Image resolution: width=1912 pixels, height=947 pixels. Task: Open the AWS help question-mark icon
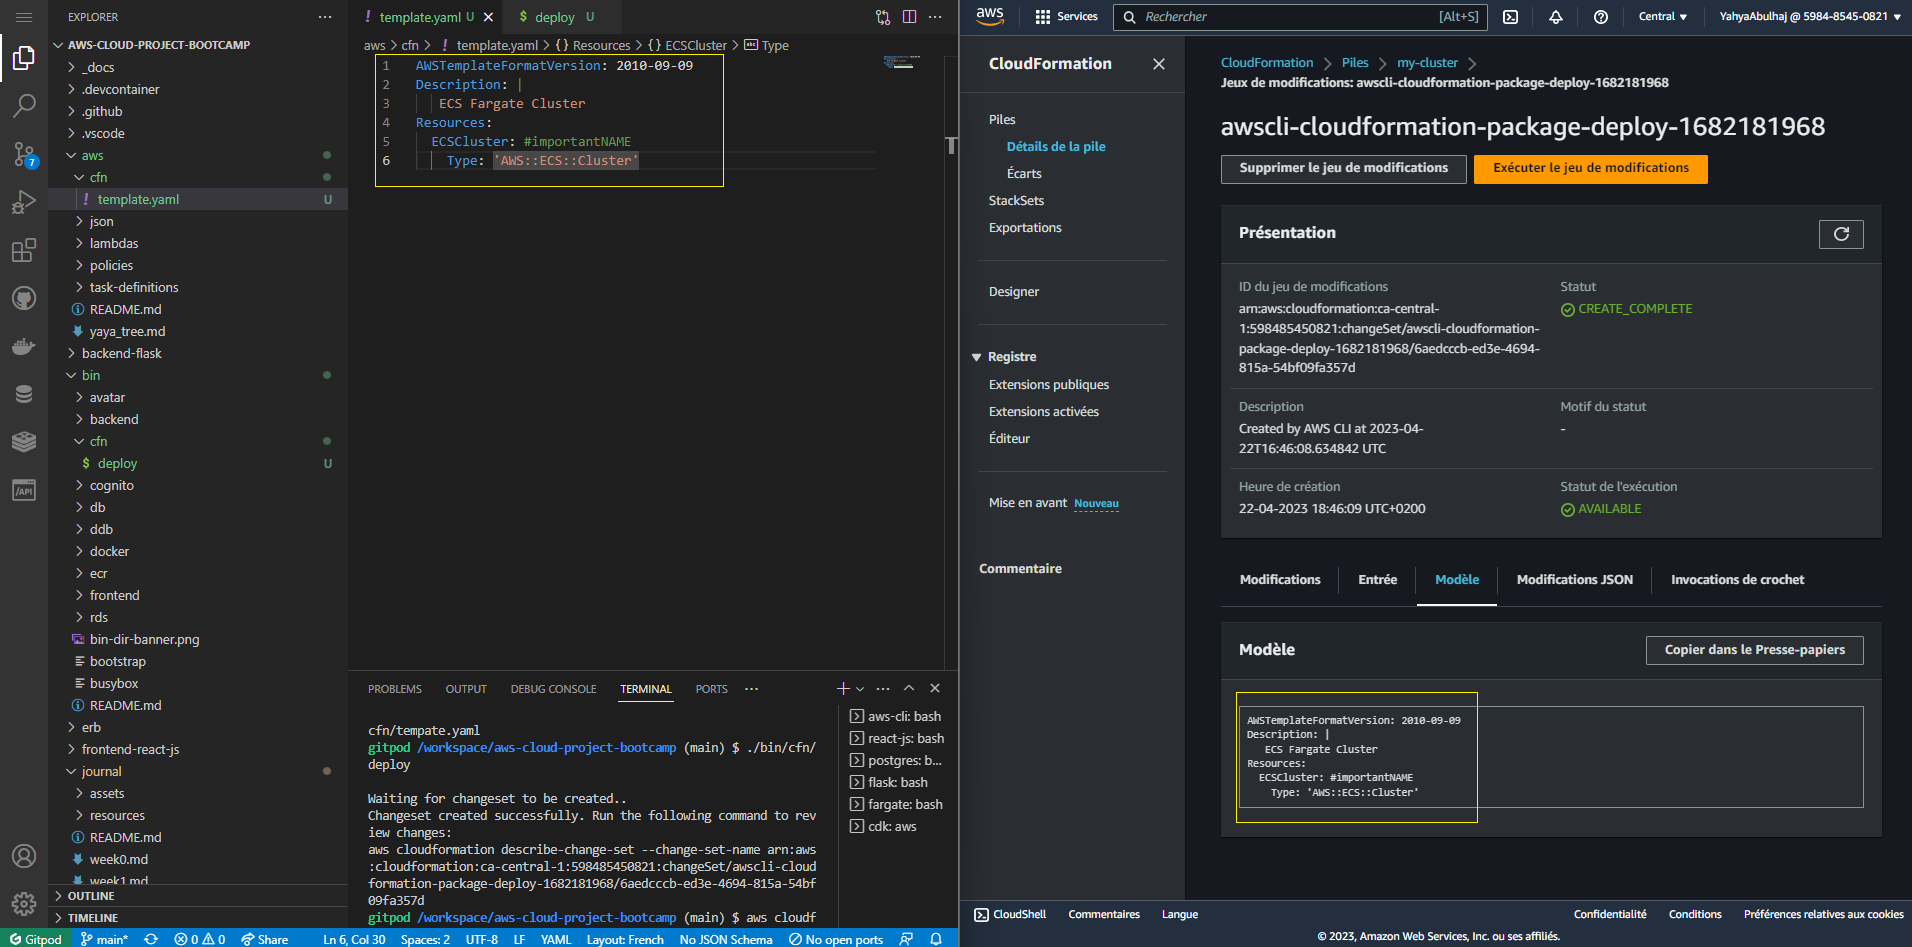(x=1601, y=17)
